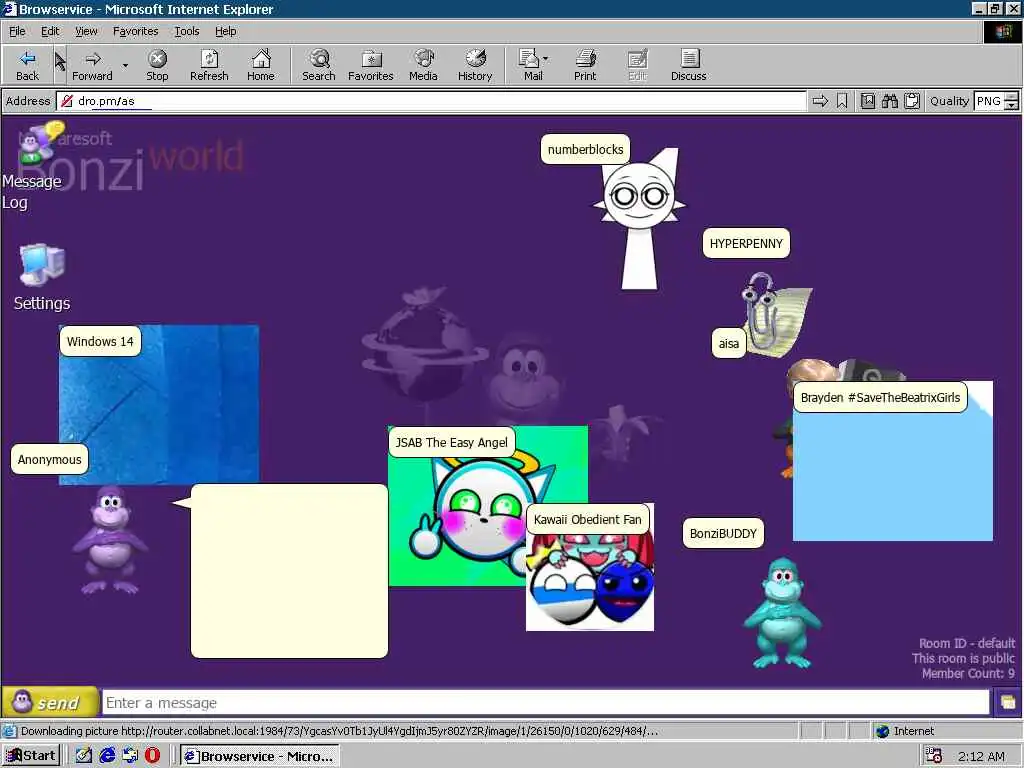Click the Forward toolbar button
1024x768 pixels.
click(92, 65)
